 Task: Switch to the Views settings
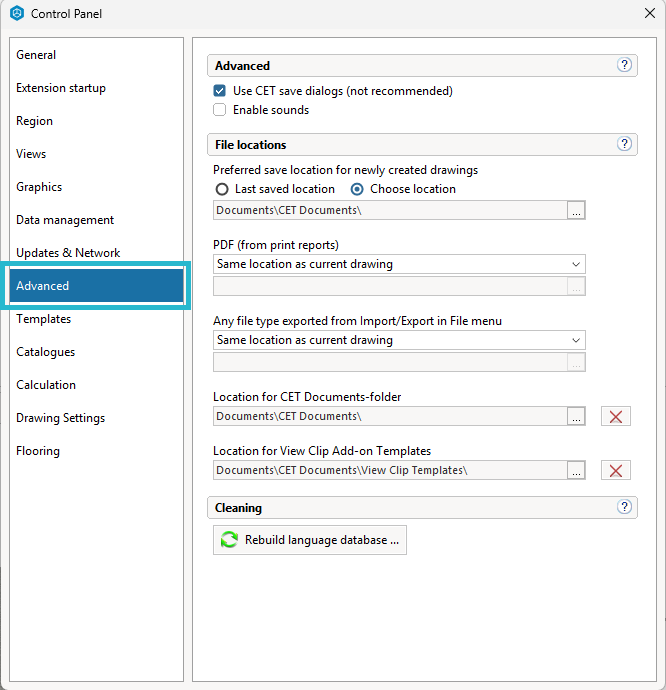coord(96,154)
